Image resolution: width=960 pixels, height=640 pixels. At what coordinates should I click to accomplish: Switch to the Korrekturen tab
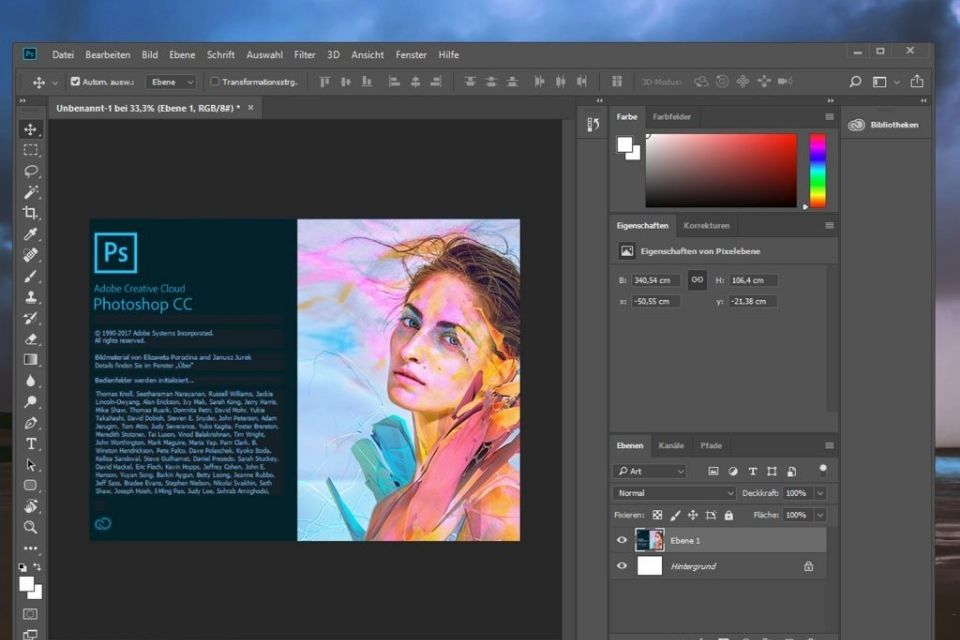pyautogui.click(x=707, y=225)
